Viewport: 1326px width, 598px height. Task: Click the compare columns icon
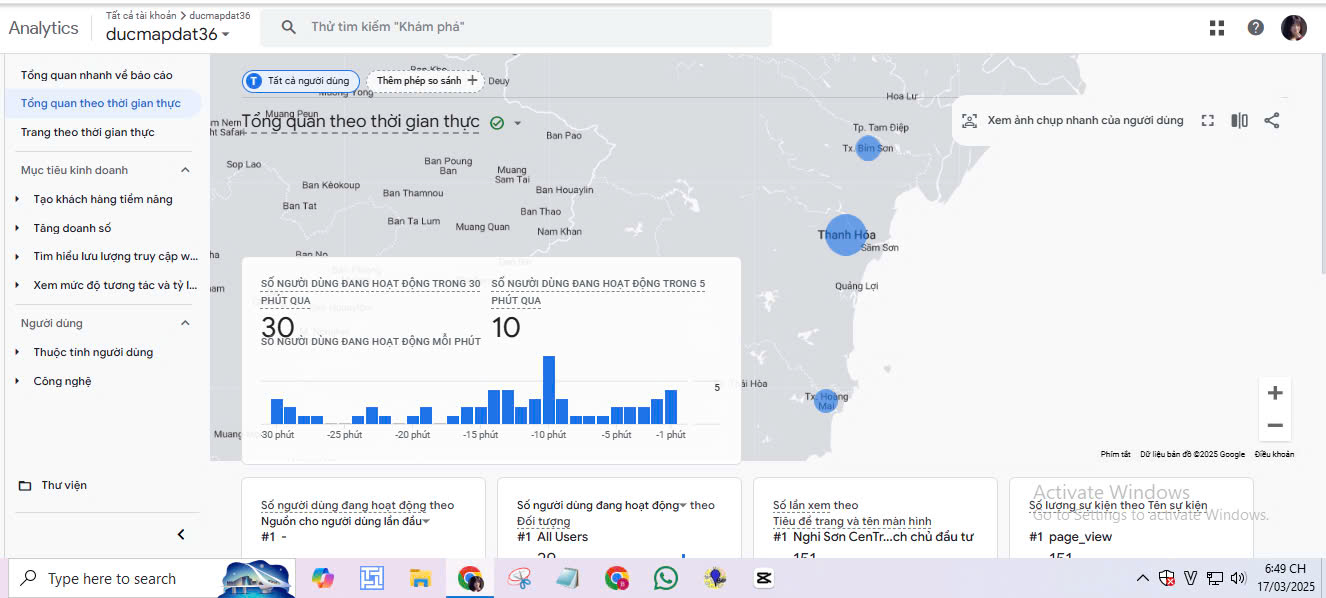tap(1239, 120)
